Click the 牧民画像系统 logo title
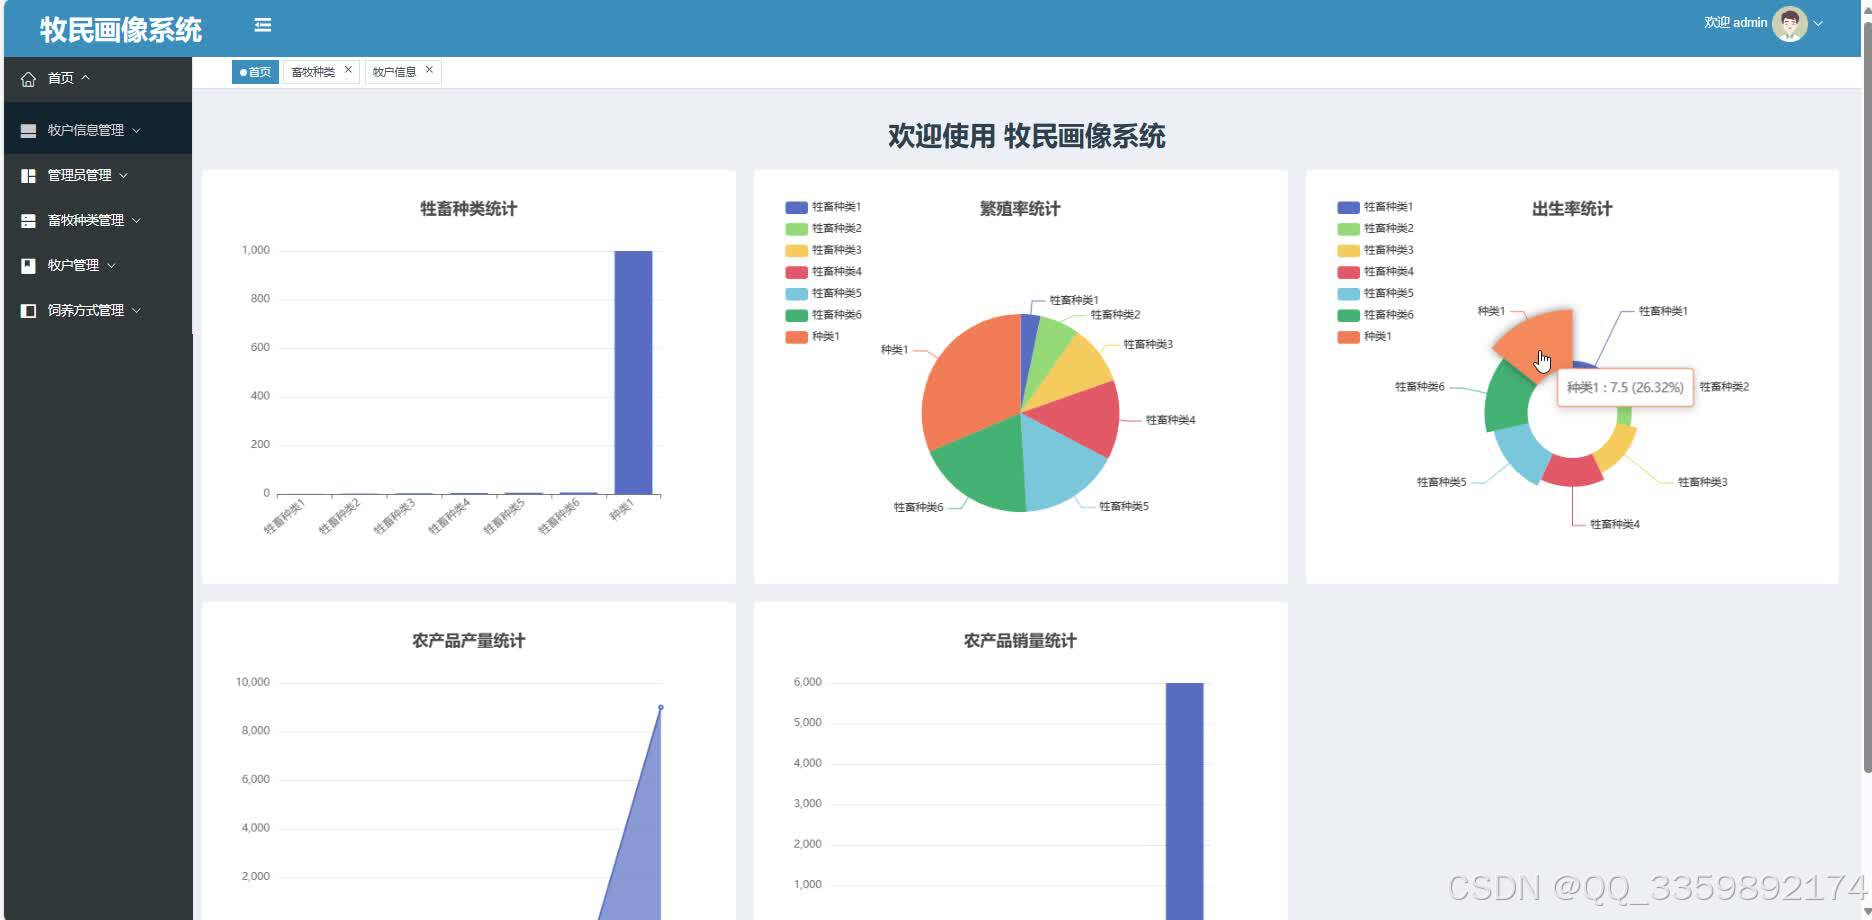The image size is (1872, 920). (x=121, y=30)
